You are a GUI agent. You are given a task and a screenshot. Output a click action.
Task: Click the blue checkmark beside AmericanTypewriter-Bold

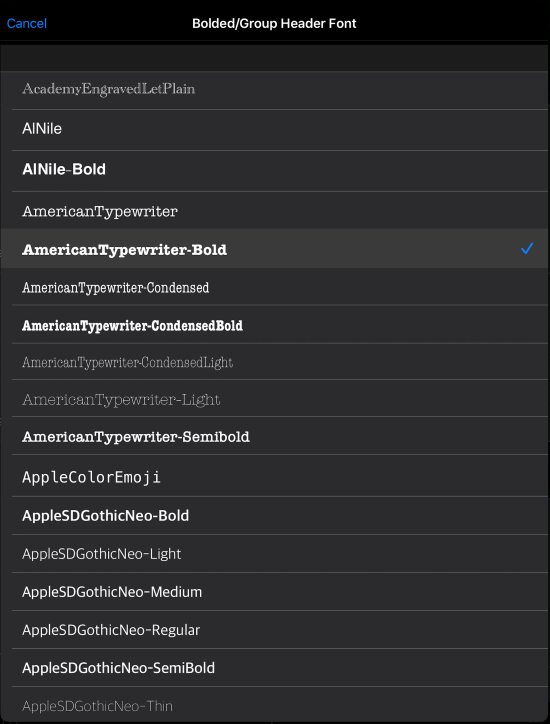point(527,248)
